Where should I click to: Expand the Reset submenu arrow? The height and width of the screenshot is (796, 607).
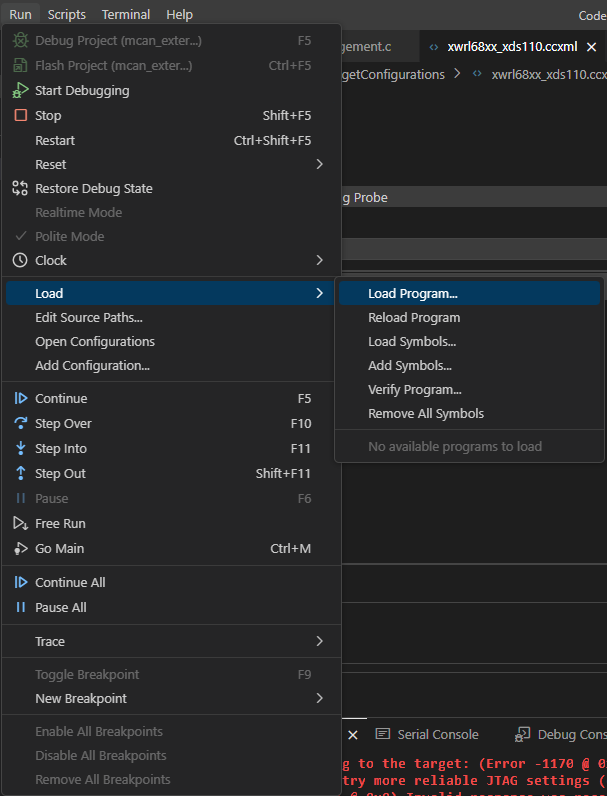click(319, 164)
